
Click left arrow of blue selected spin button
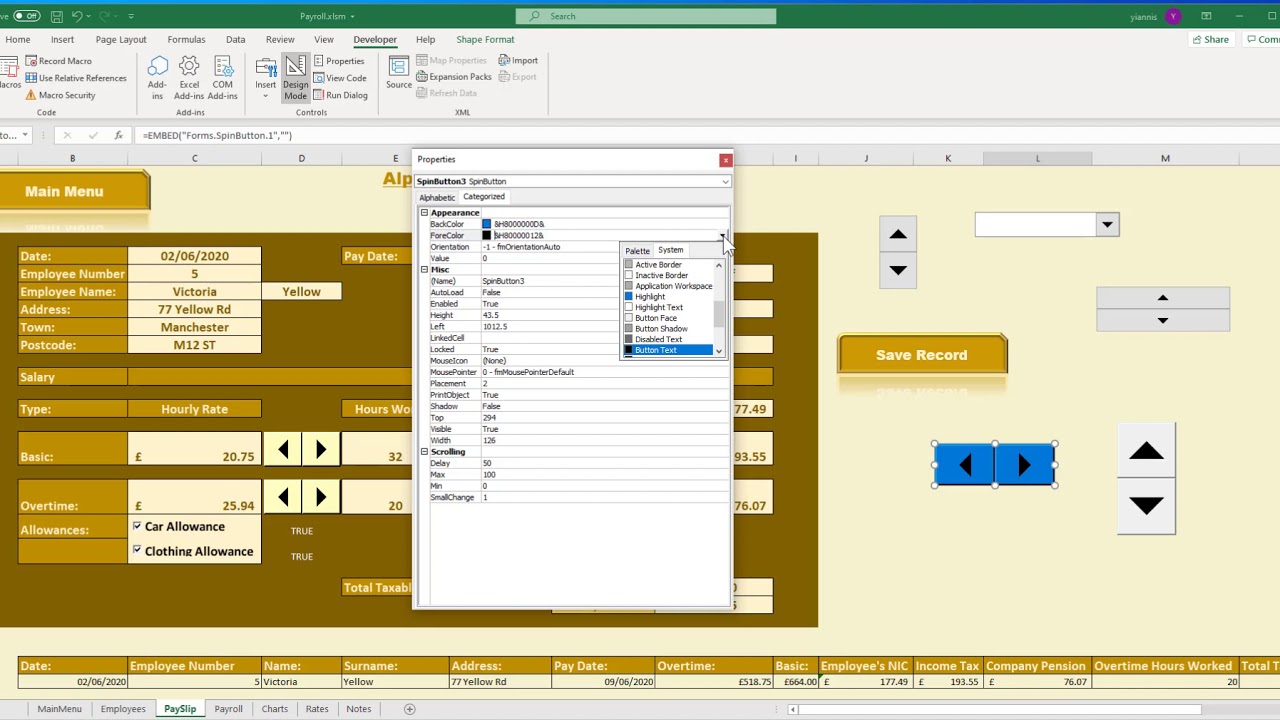pyautogui.click(x=964, y=465)
